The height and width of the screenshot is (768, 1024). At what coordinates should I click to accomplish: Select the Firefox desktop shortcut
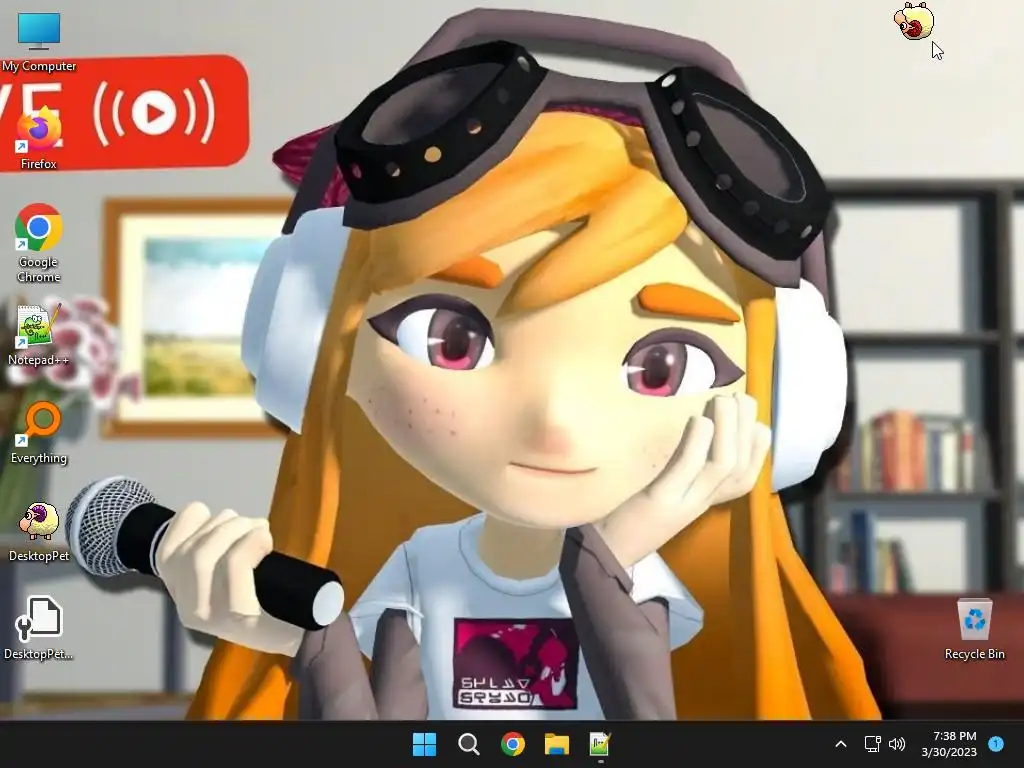click(x=39, y=139)
